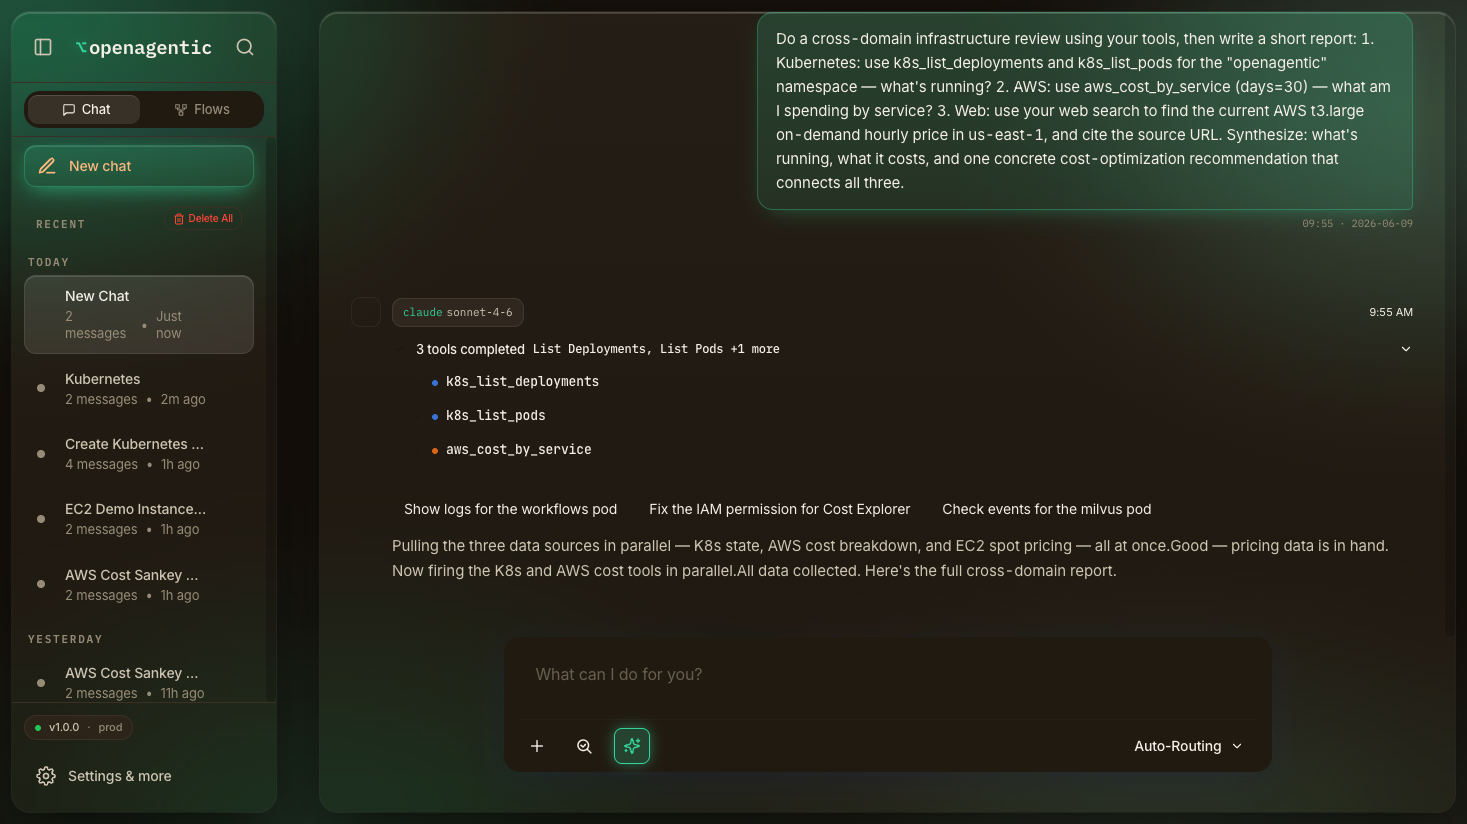
Task: Click the openagentic logo
Action: pos(144,47)
